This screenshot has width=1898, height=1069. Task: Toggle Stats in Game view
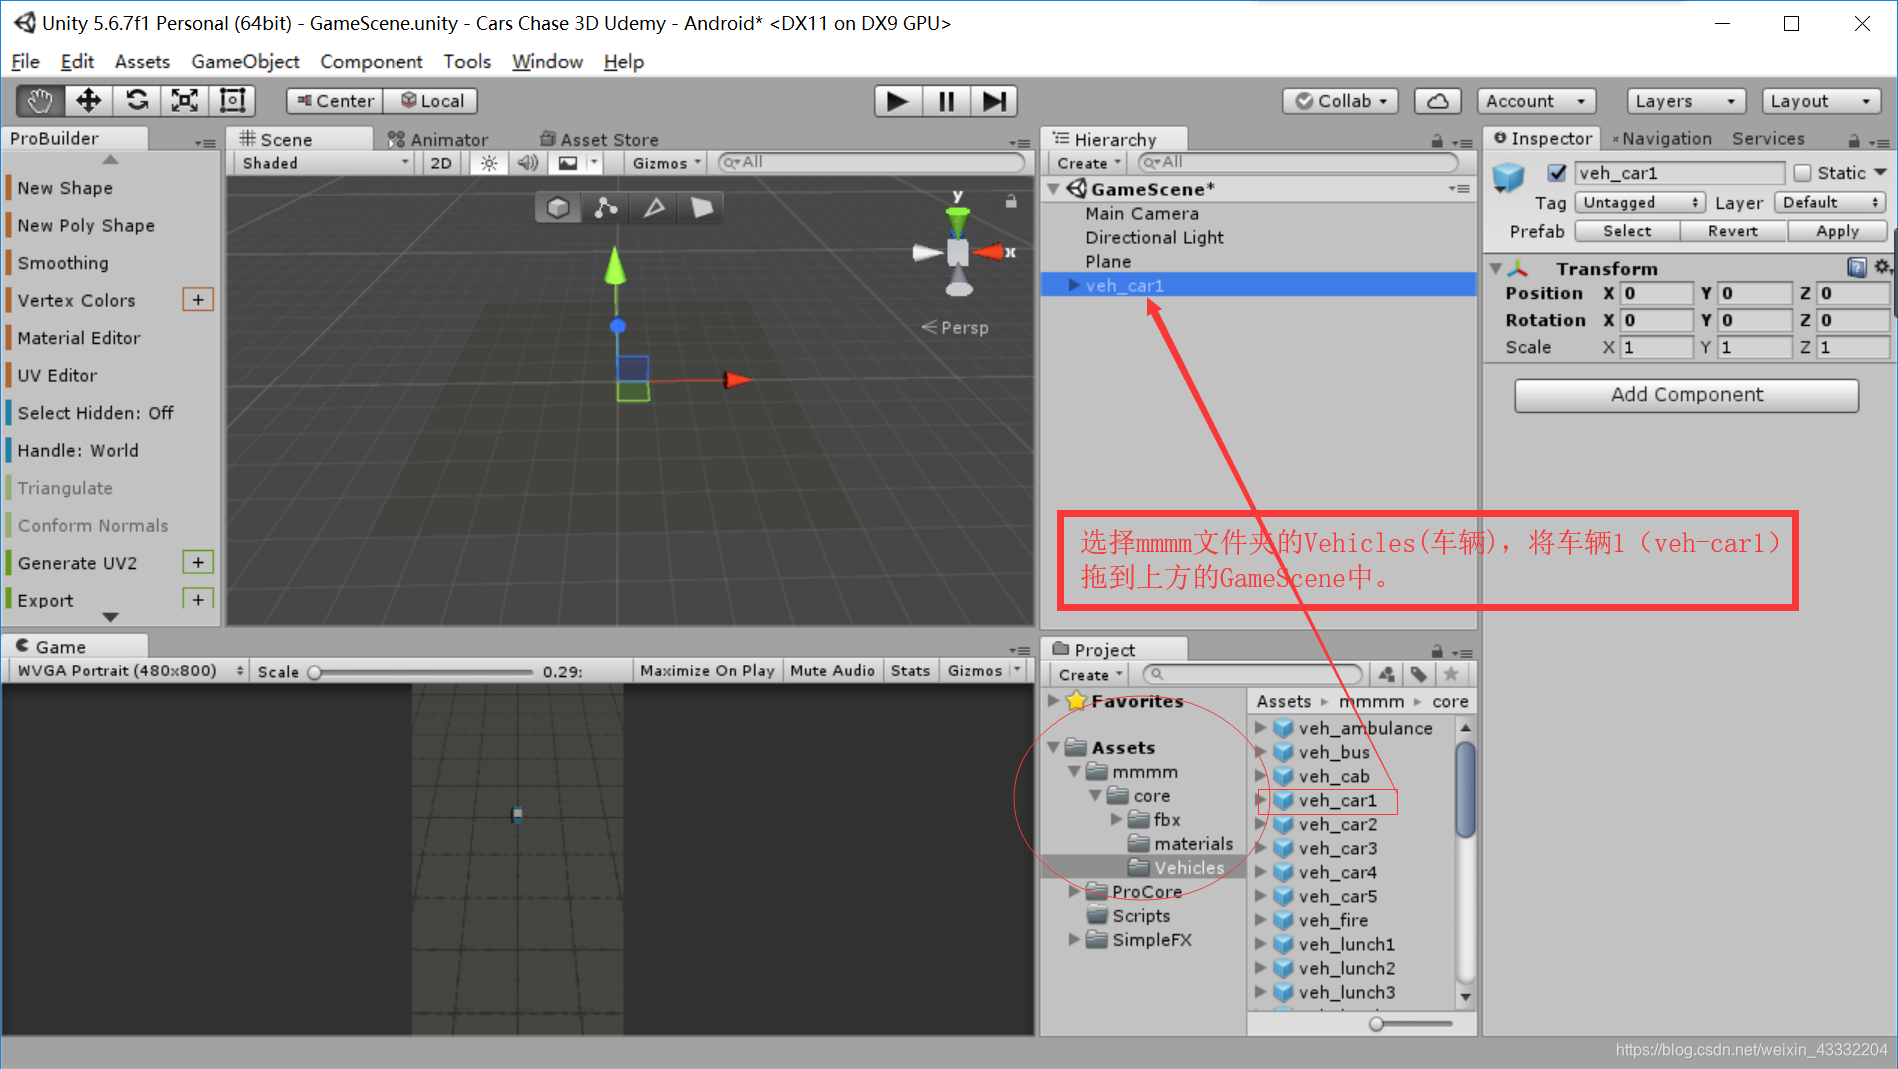tap(910, 670)
